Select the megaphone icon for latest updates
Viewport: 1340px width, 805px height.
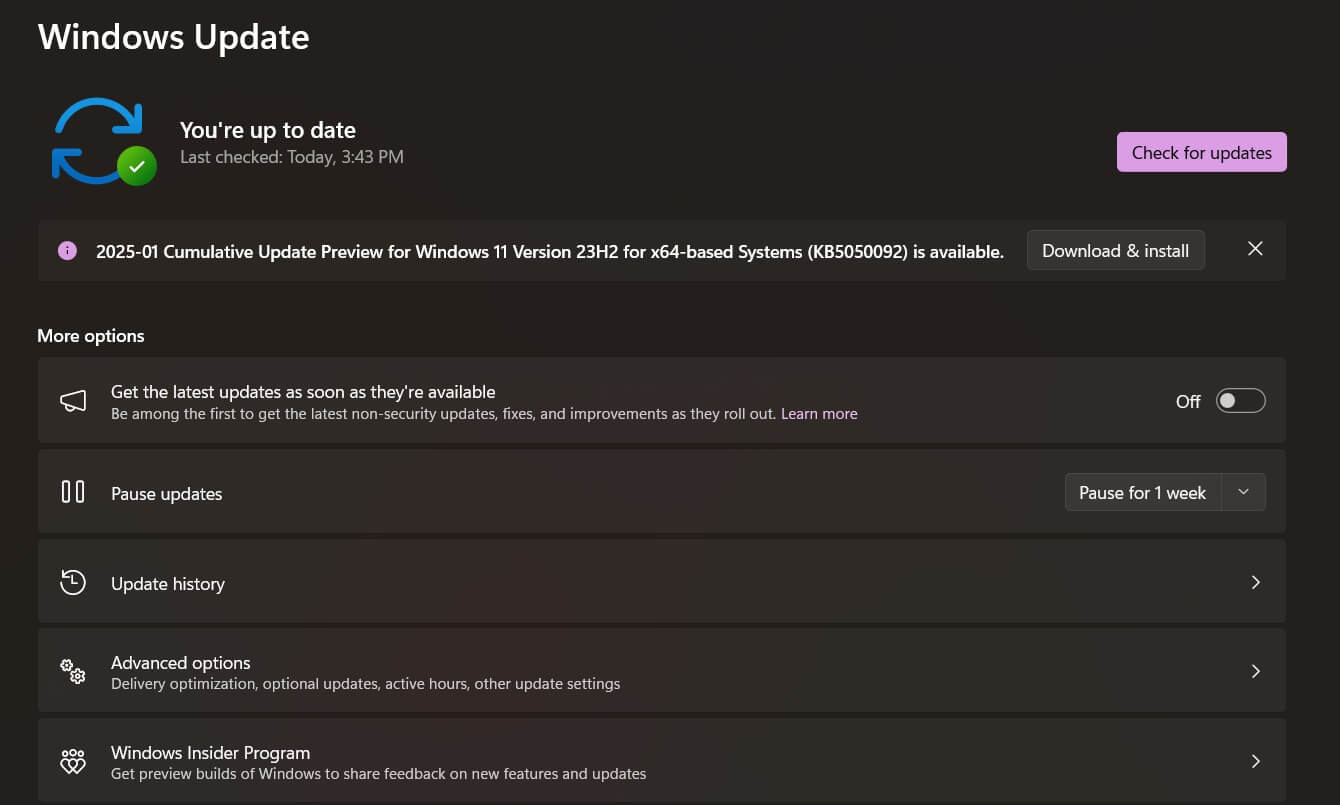(72, 400)
